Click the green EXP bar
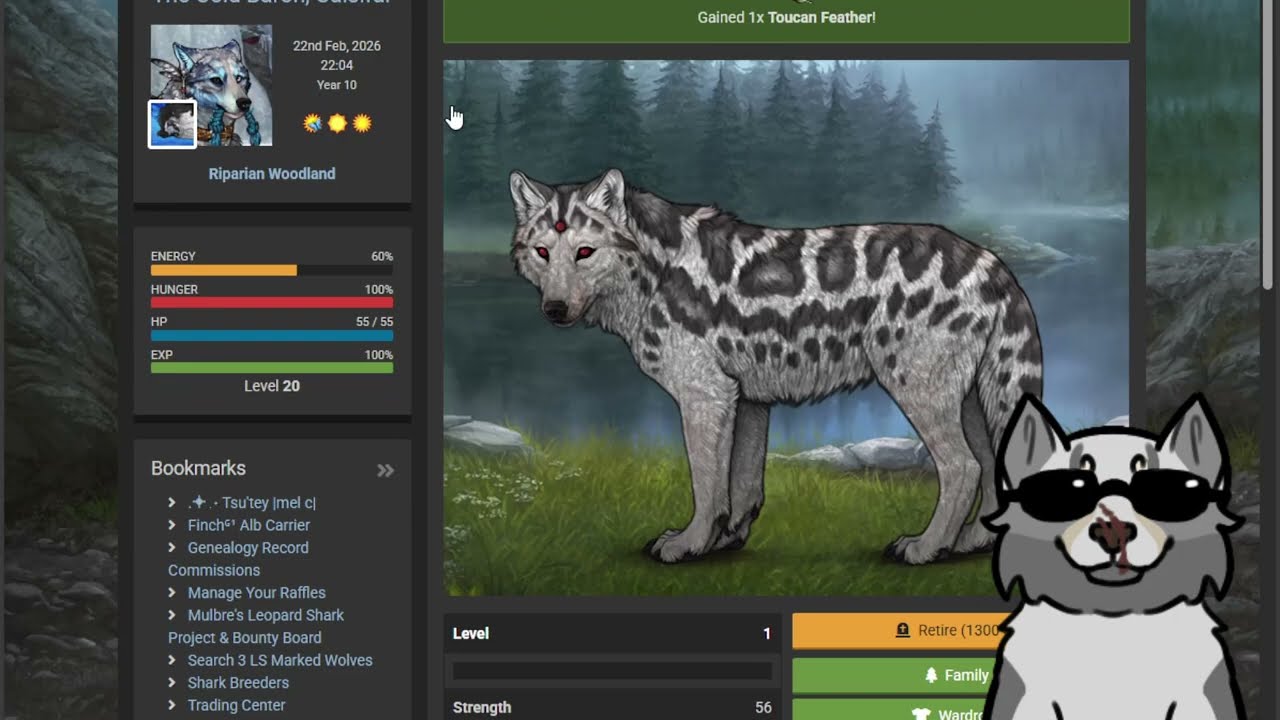This screenshot has height=720, width=1280. 272,368
